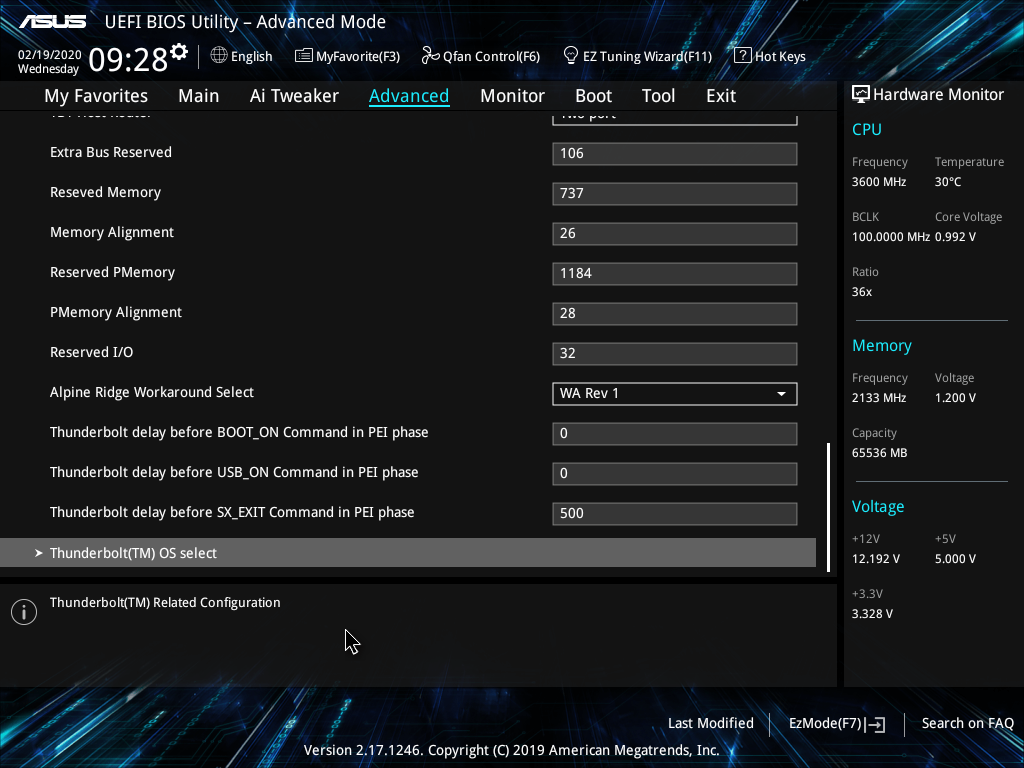The width and height of the screenshot is (1024, 768).
Task: Click the BOOT_ON Command delay field
Action: pyautogui.click(x=675, y=434)
